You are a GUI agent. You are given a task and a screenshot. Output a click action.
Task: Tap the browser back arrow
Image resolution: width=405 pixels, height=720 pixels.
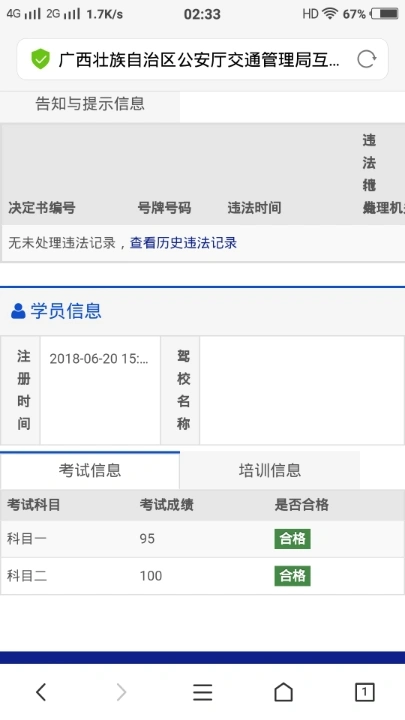(41, 692)
